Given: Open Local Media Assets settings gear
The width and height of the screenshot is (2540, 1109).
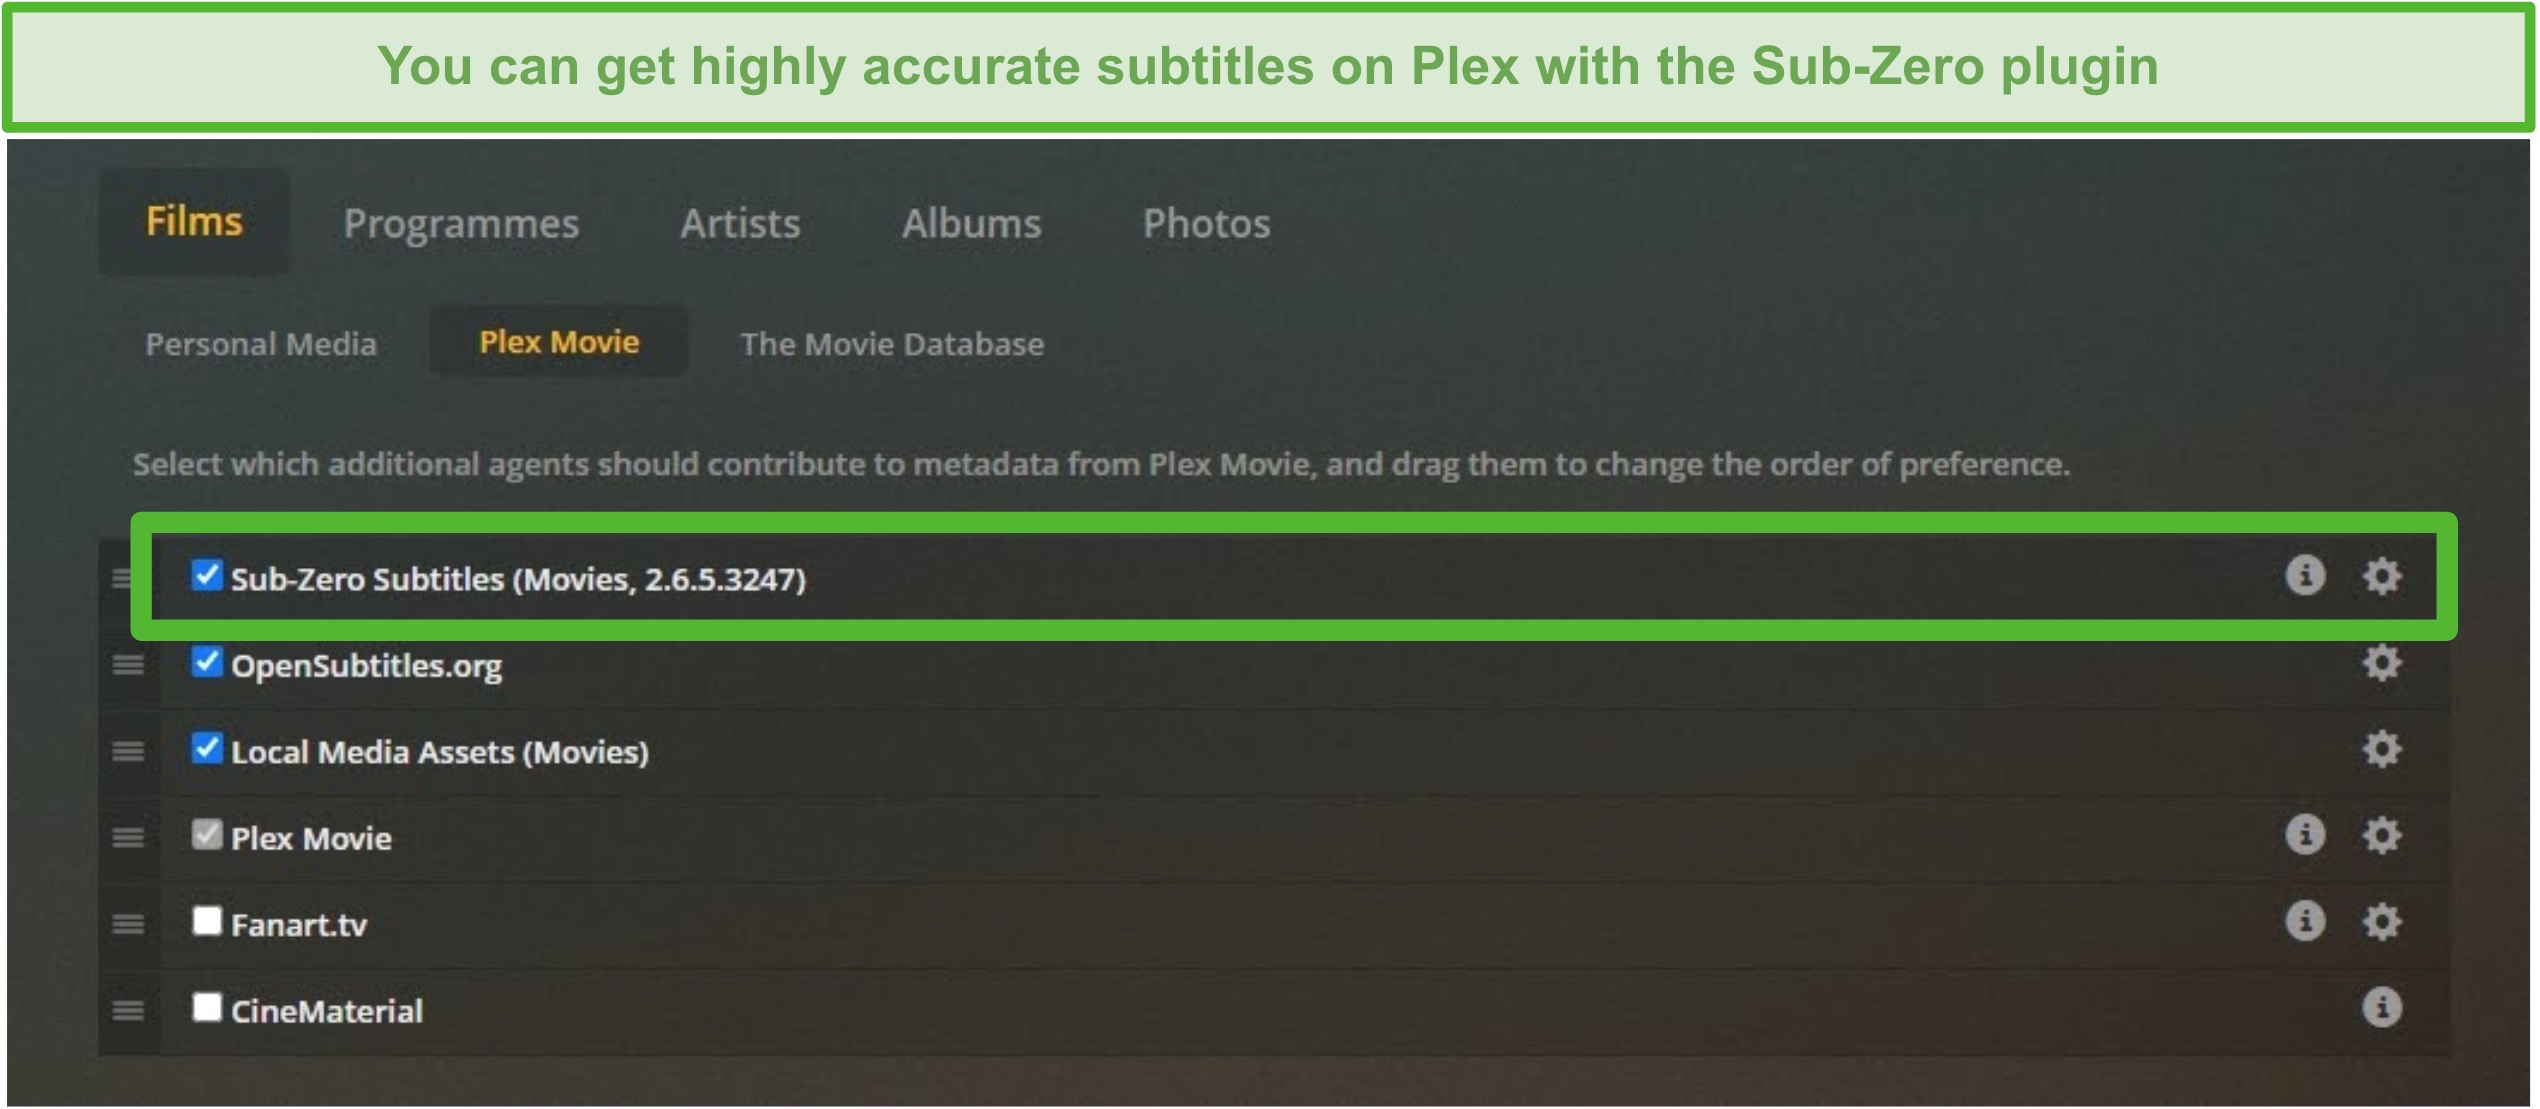Looking at the screenshot, I should [x=2382, y=749].
